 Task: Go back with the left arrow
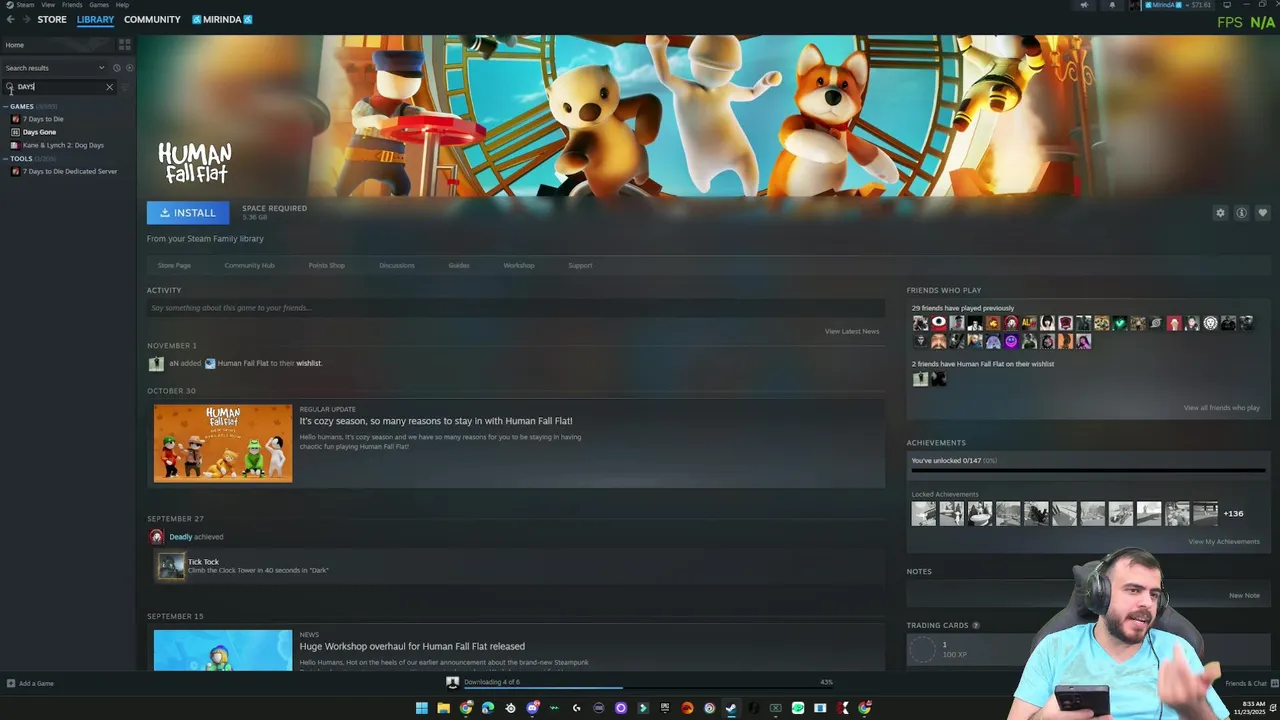(x=10, y=19)
